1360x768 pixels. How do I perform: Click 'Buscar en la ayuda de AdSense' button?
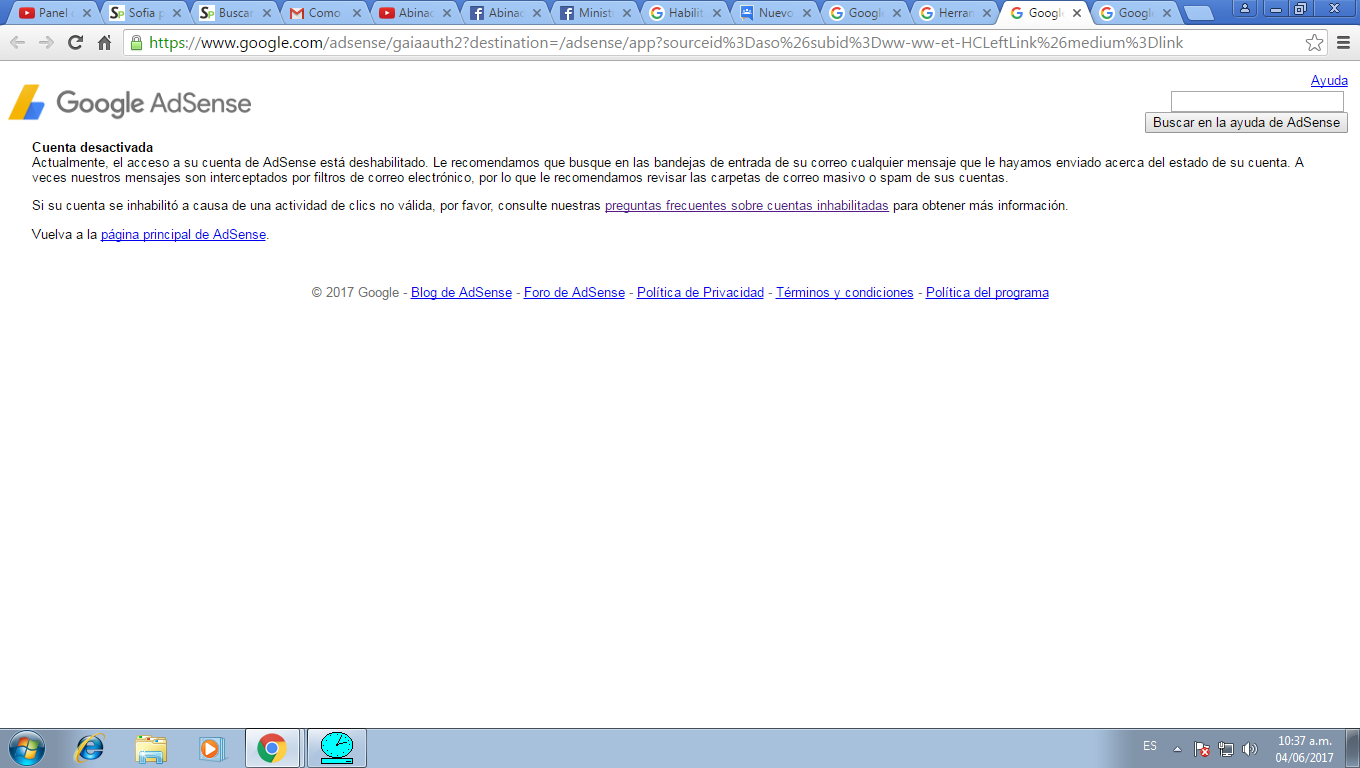point(1246,123)
